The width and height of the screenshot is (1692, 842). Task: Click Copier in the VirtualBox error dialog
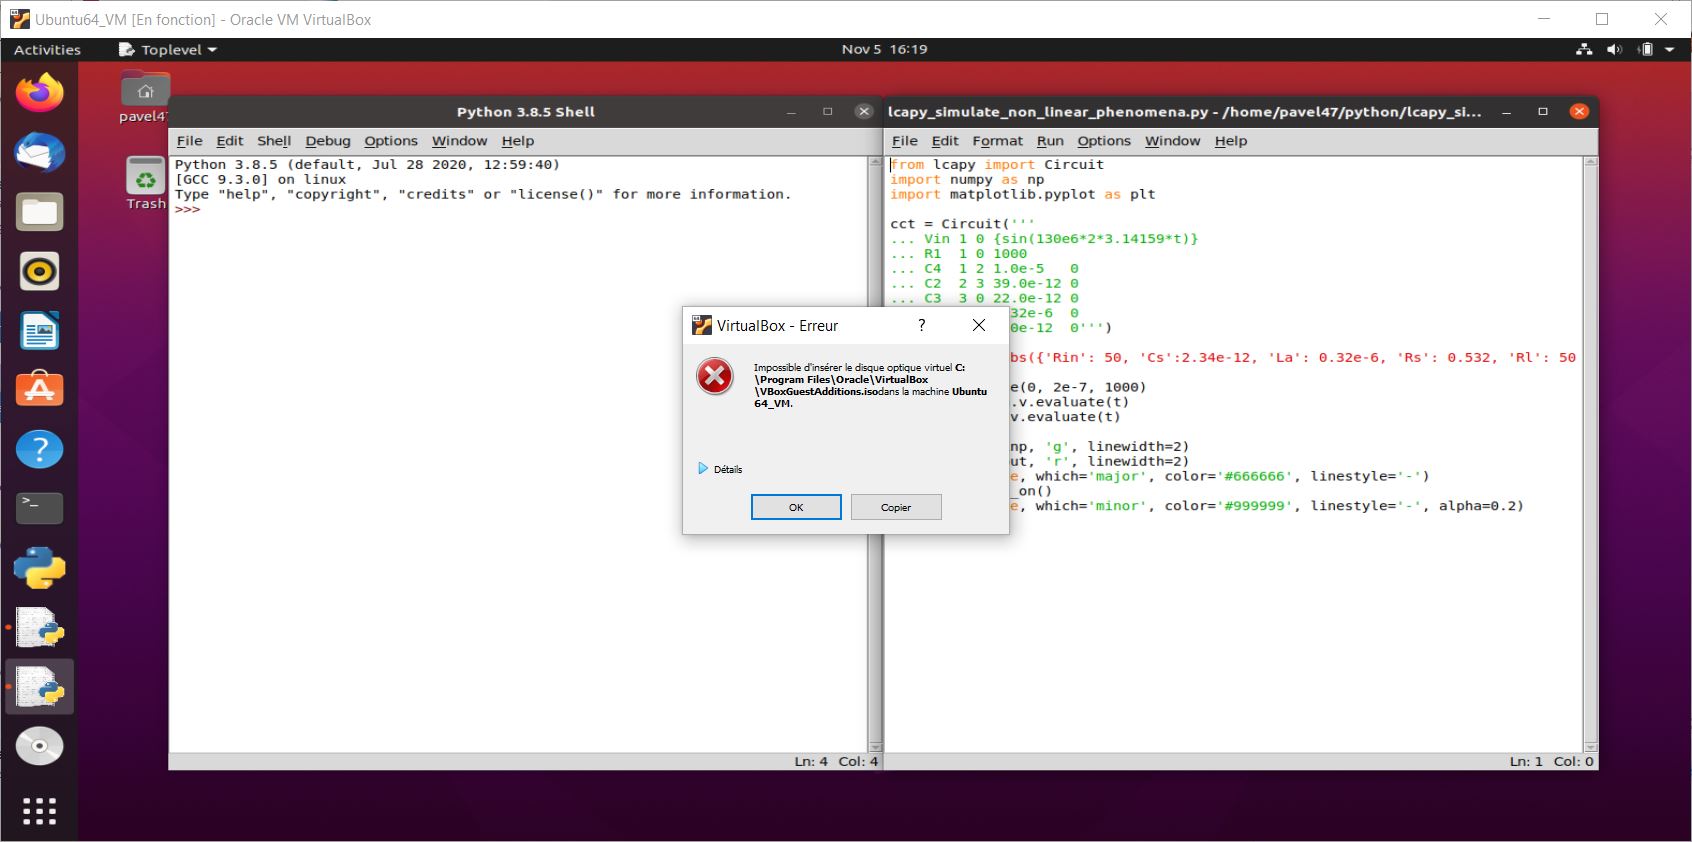[896, 507]
